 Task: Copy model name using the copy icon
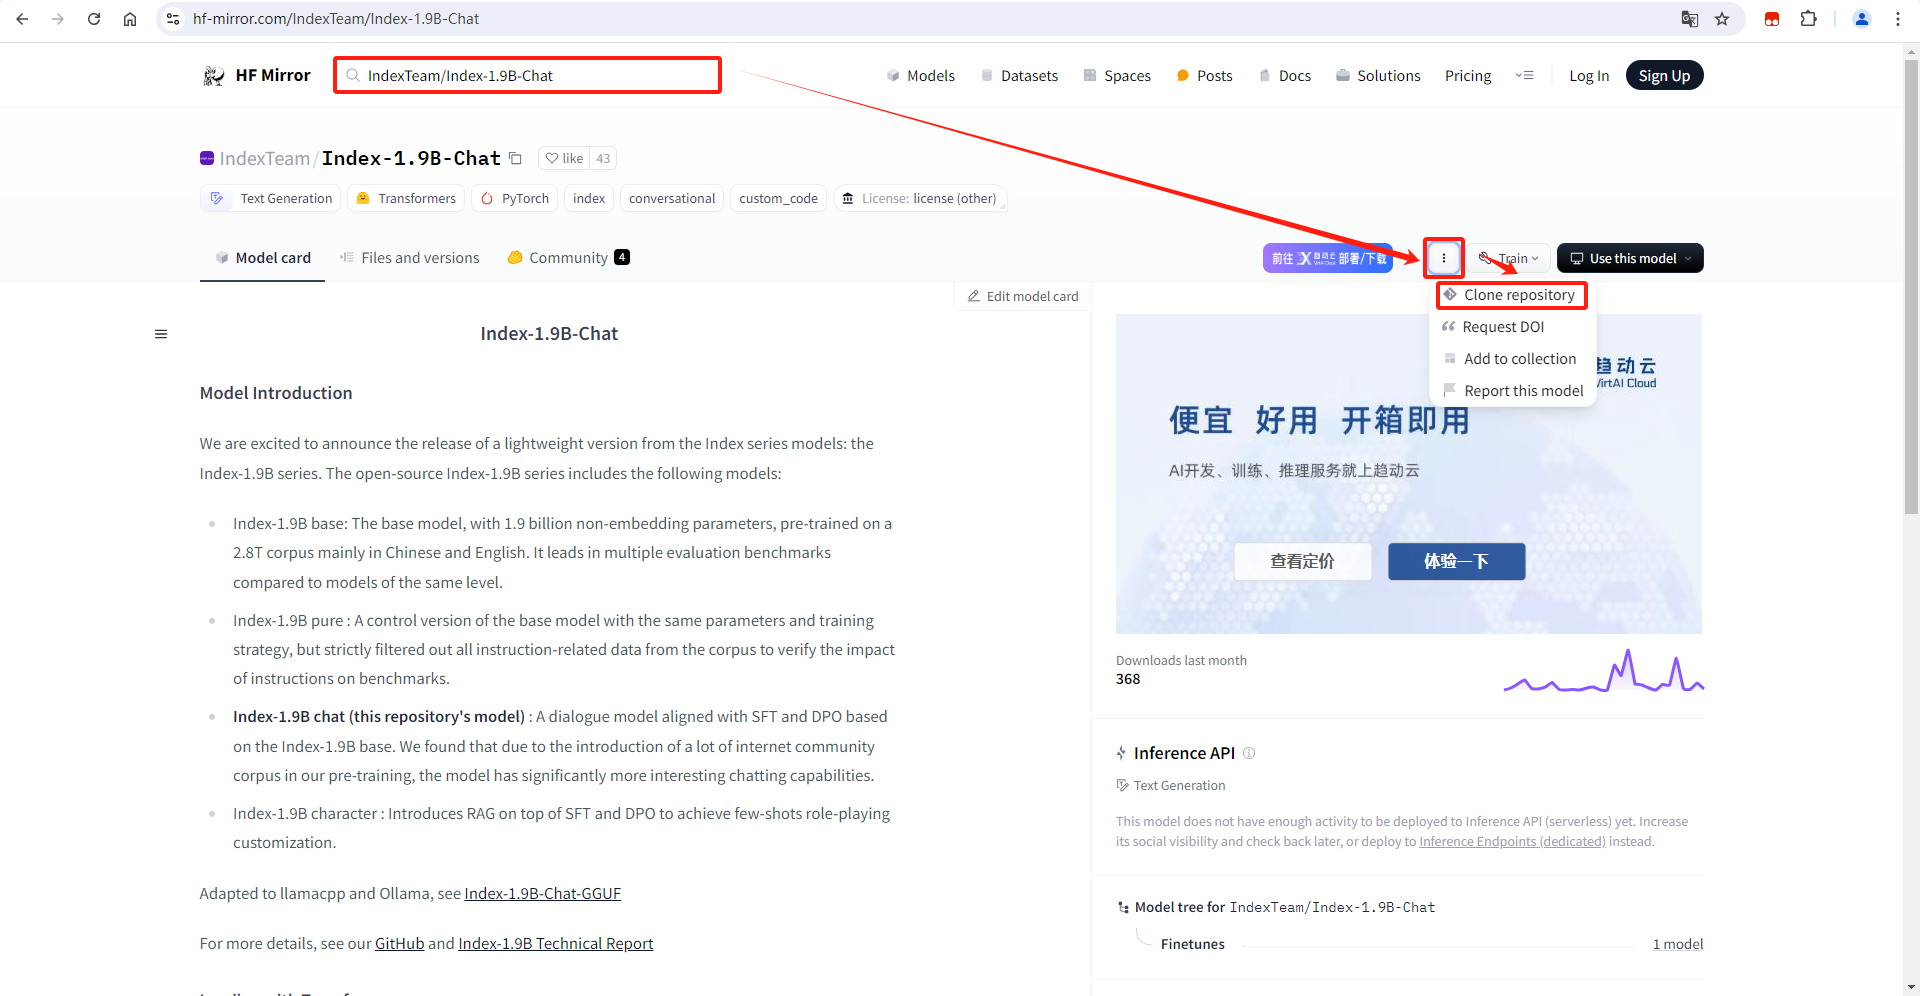tap(515, 158)
